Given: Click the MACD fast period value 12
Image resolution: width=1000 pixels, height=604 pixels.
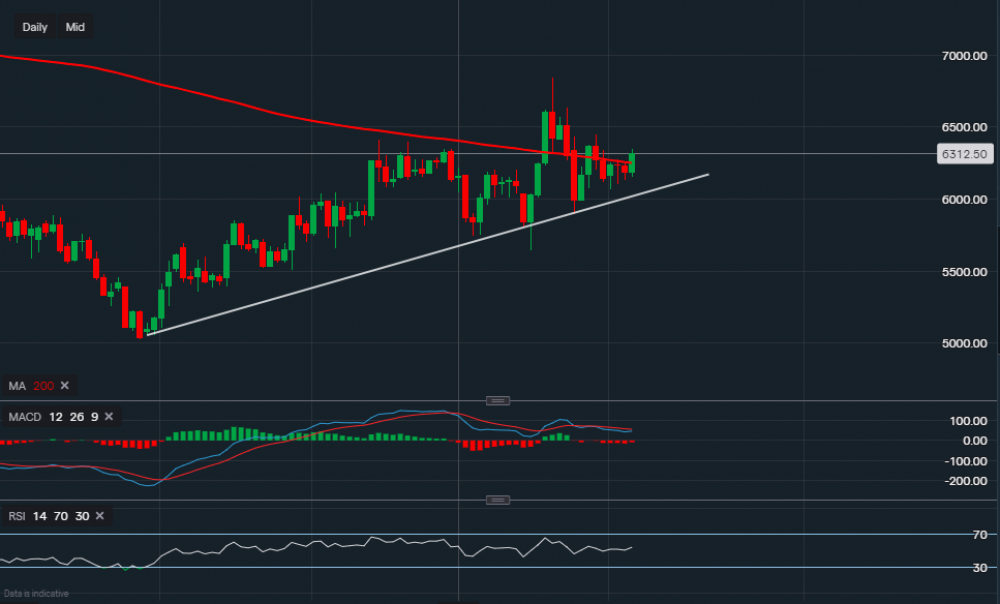Looking at the screenshot, I should point(56,416).
